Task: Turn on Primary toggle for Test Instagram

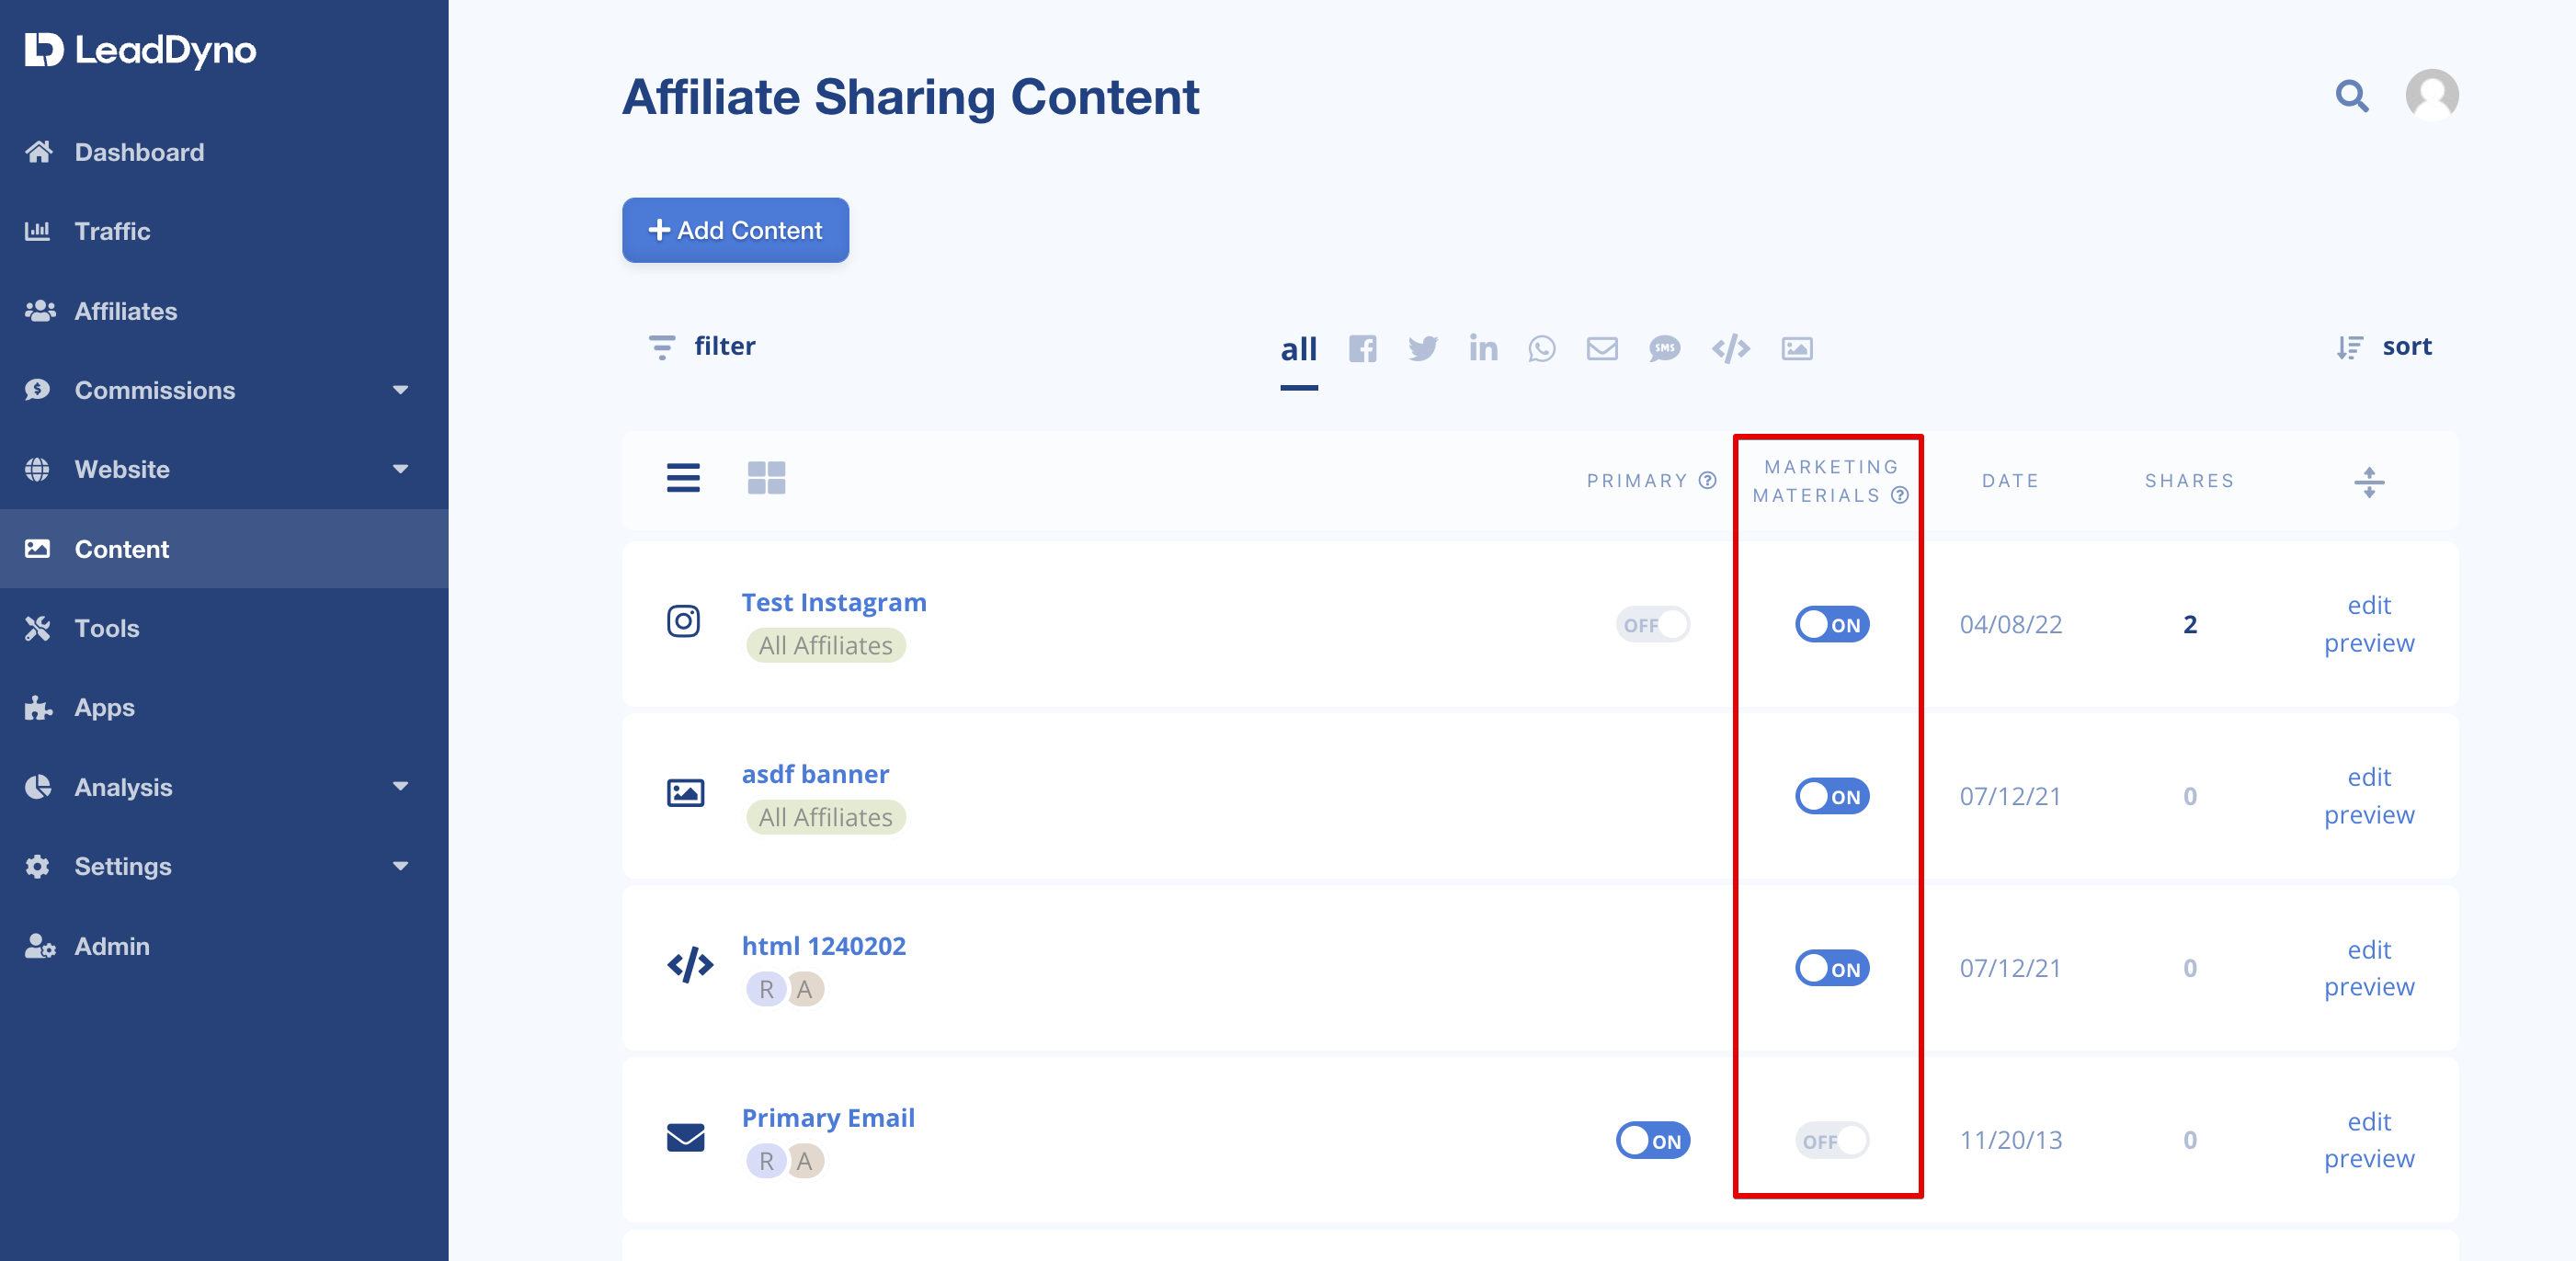Action: tap(1652, 624)
